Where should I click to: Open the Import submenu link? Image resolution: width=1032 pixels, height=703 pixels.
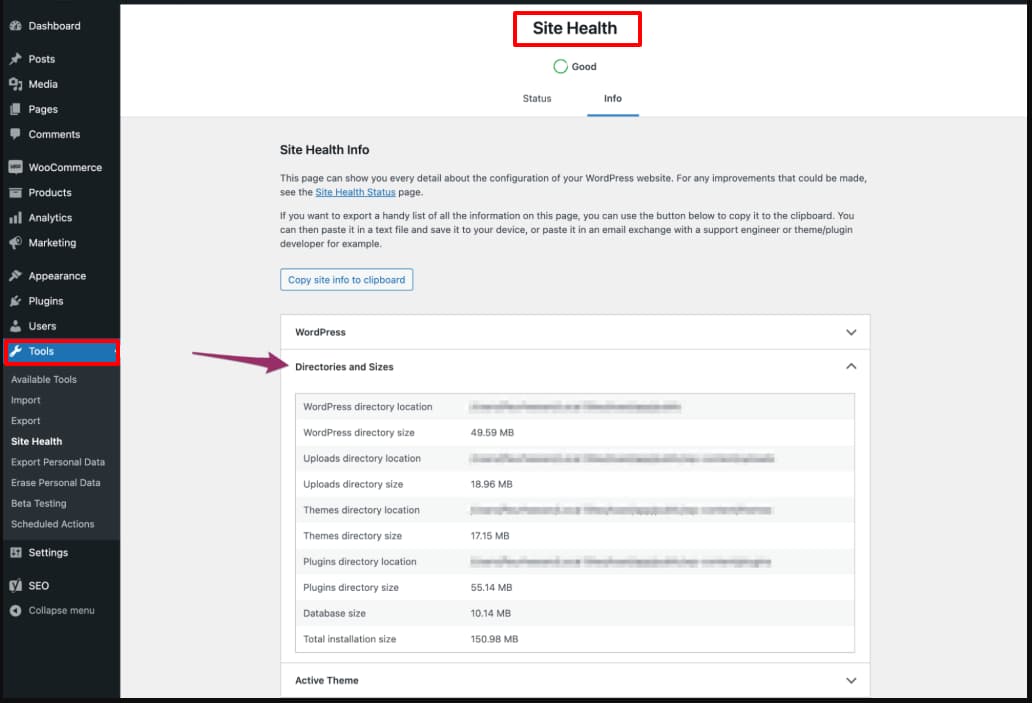pyautogui.click(x=26, y=400)
